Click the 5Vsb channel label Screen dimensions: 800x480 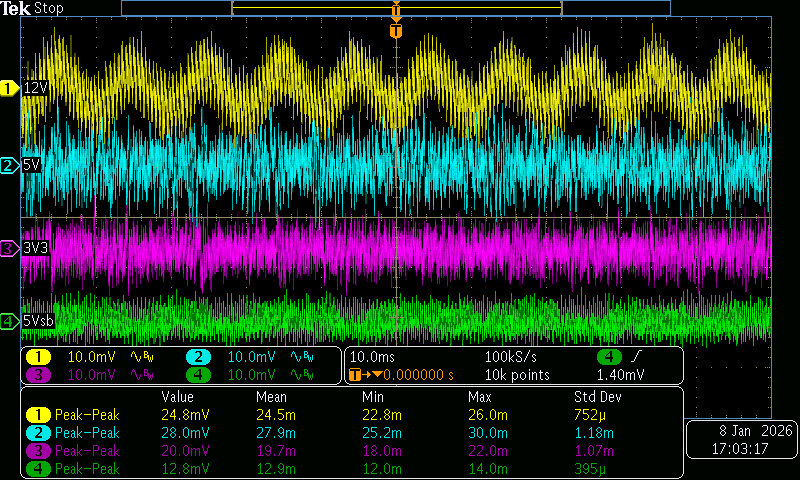[x=40, y=321]
